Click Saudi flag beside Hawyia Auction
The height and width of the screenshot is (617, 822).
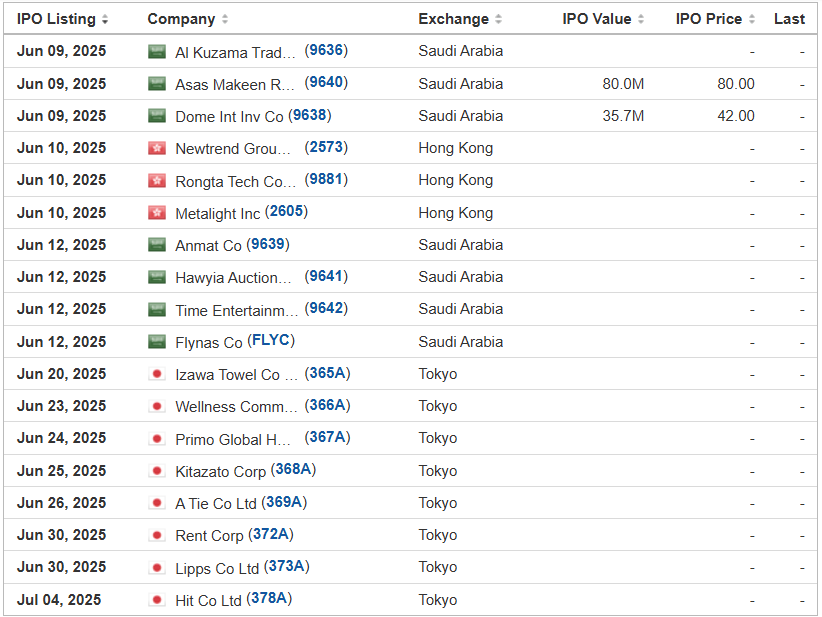pyautogui.click(x=157, y=277)
